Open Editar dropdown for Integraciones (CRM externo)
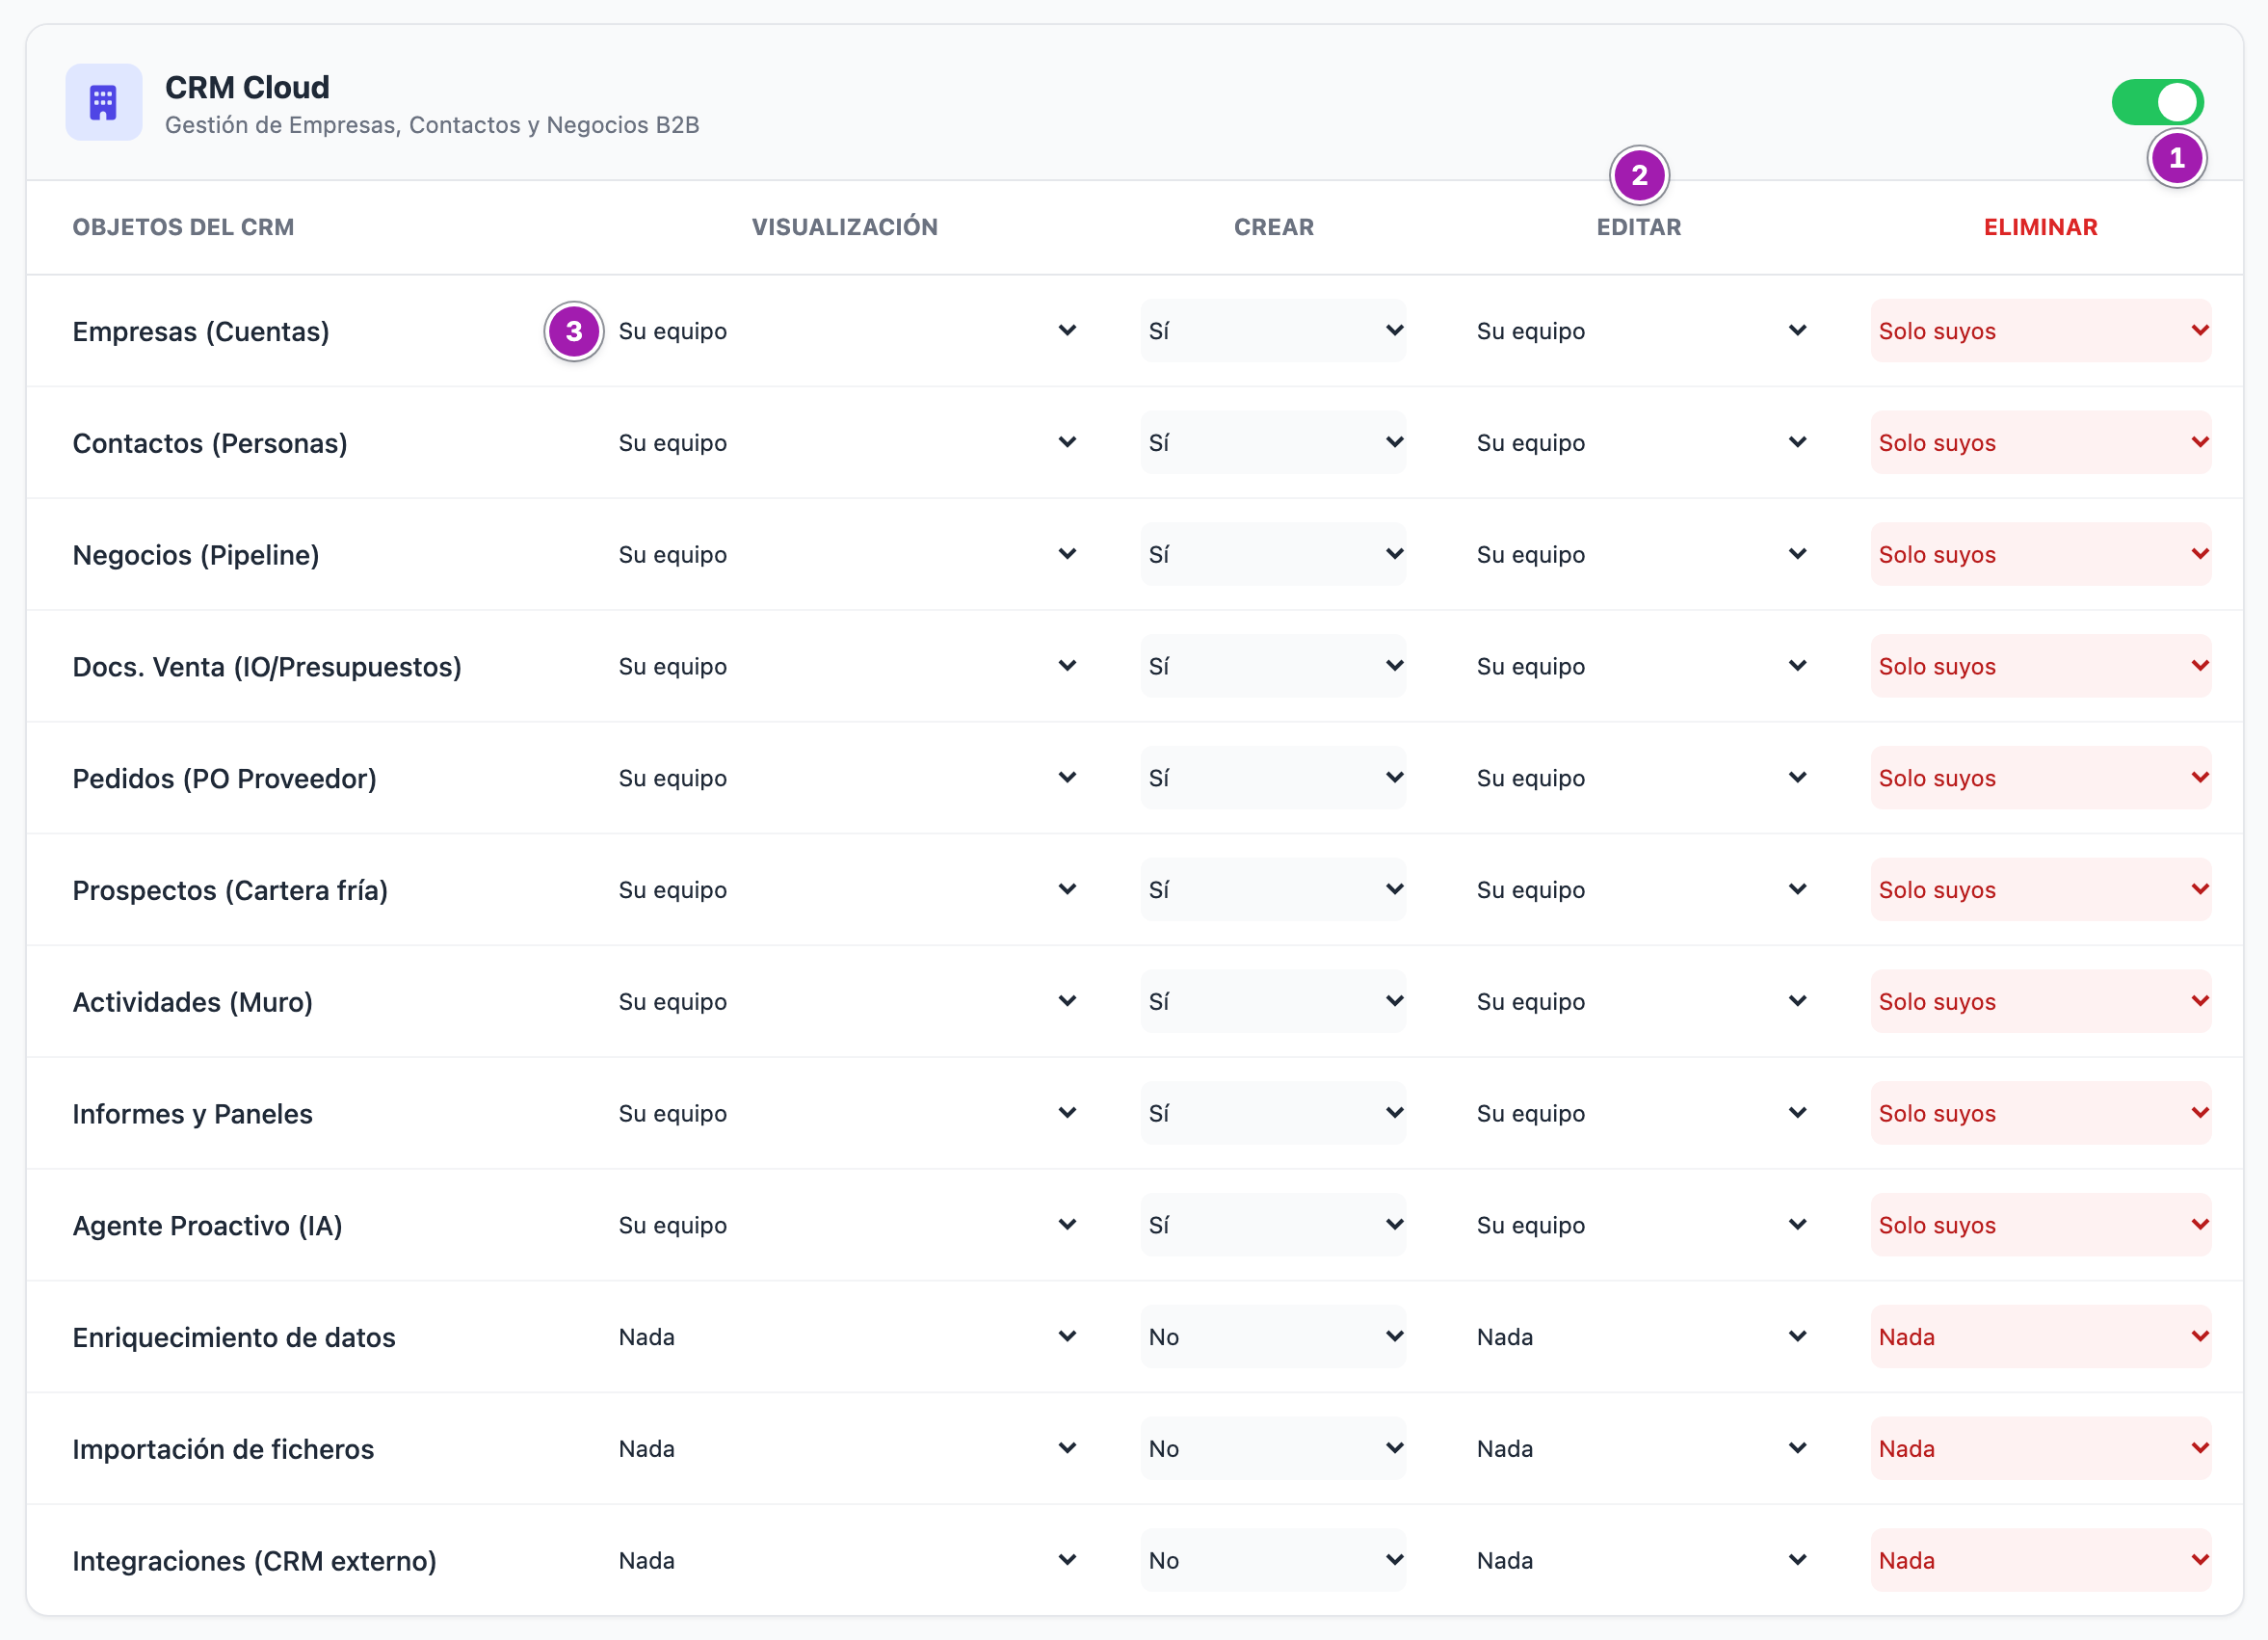 tap(1640, 1561)
